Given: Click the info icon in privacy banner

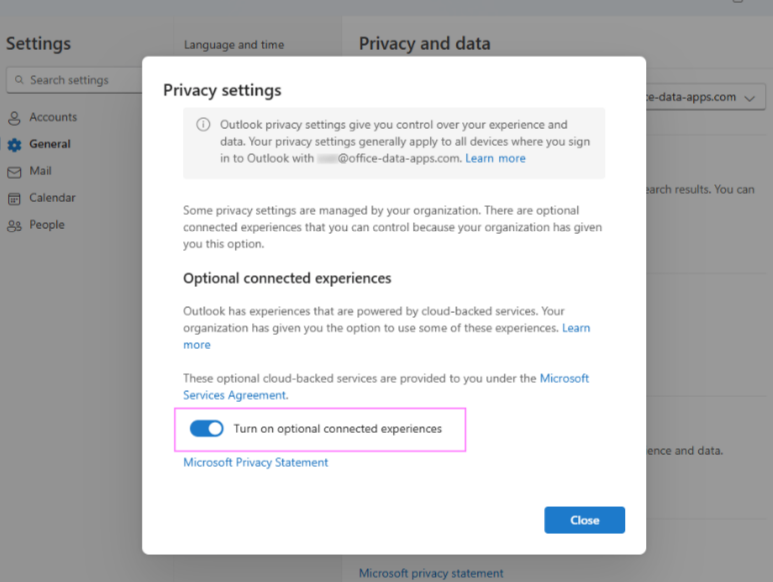Looking at the screenshot, I should pos(203,125).
